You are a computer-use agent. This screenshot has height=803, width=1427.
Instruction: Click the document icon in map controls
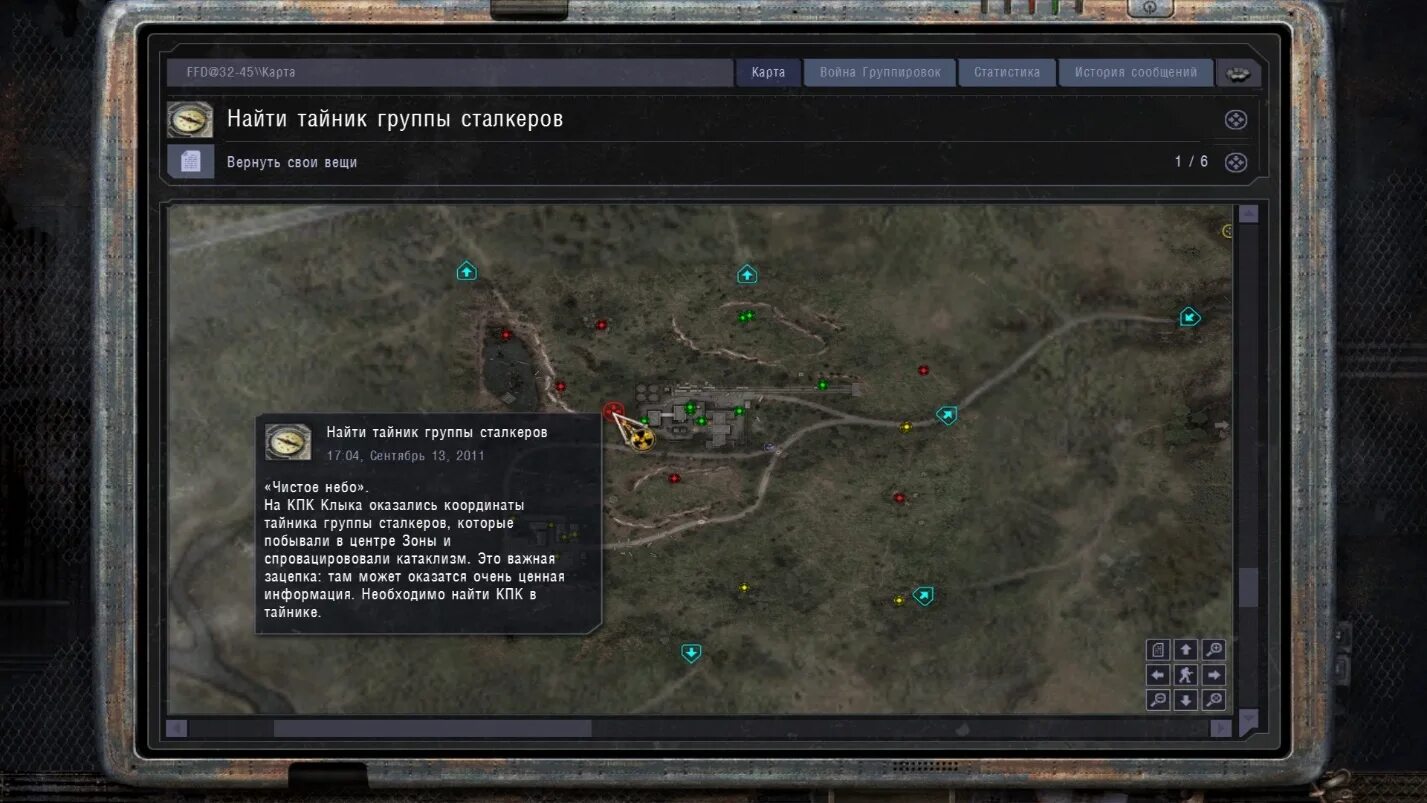pos(1158,650)
